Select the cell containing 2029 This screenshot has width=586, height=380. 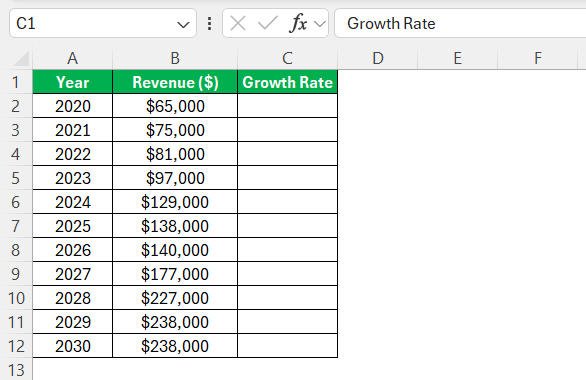(x=73, y=322)
